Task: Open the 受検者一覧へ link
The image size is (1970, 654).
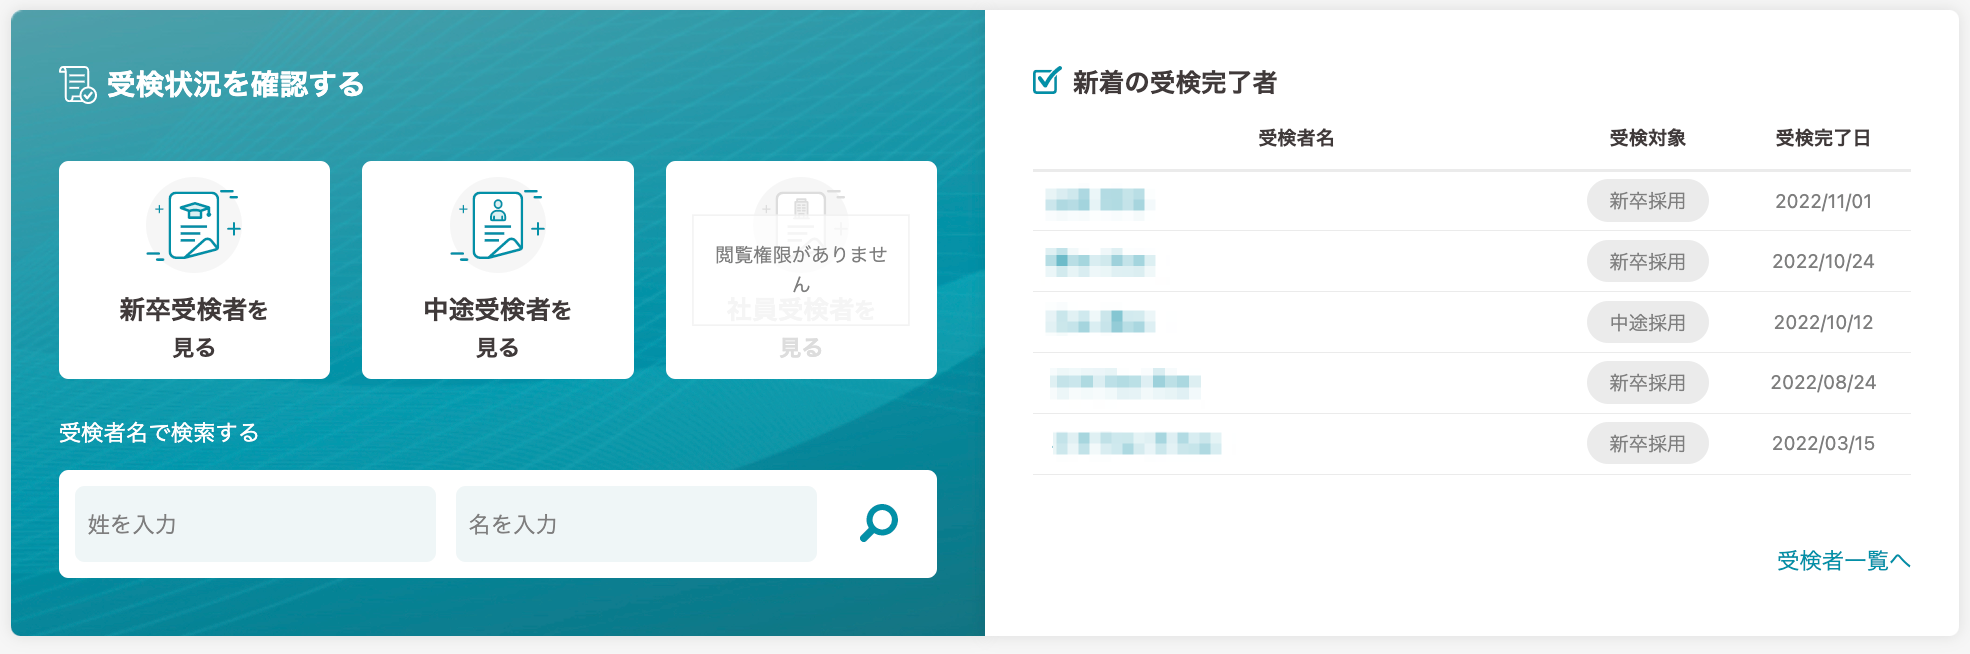Action: click(x=1843, y=561)
